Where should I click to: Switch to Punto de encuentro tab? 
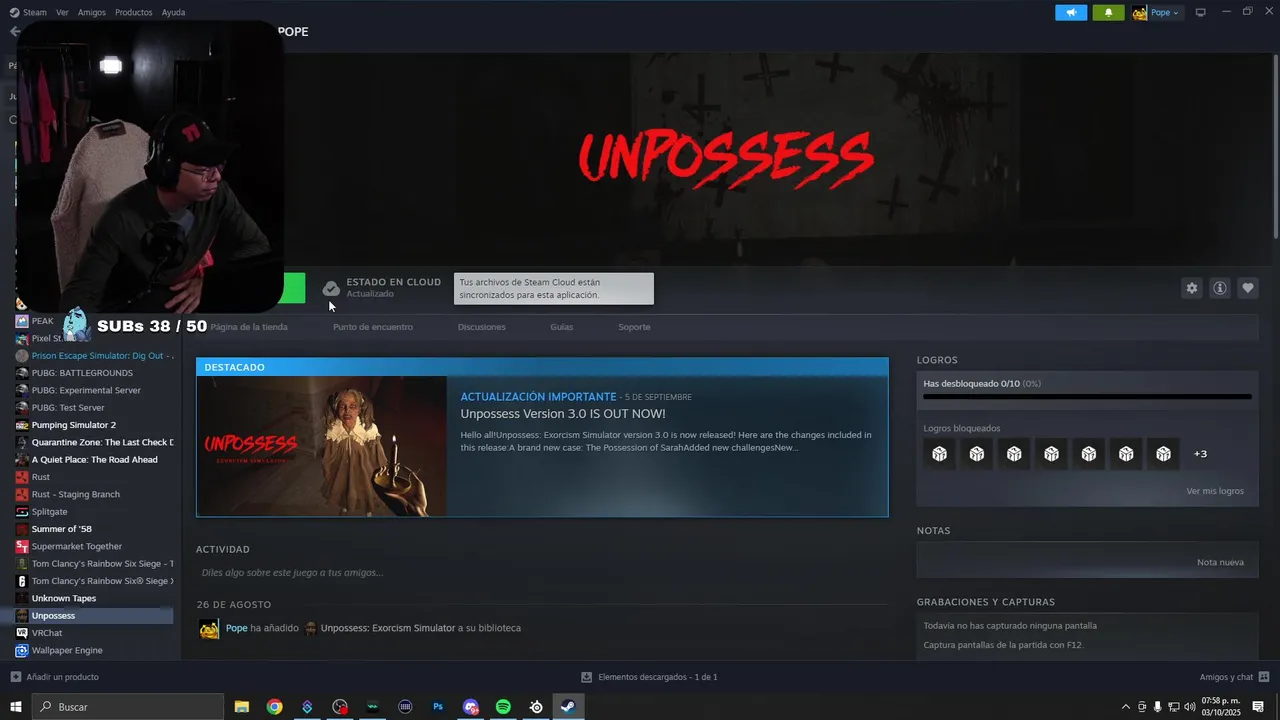point(373,327)
